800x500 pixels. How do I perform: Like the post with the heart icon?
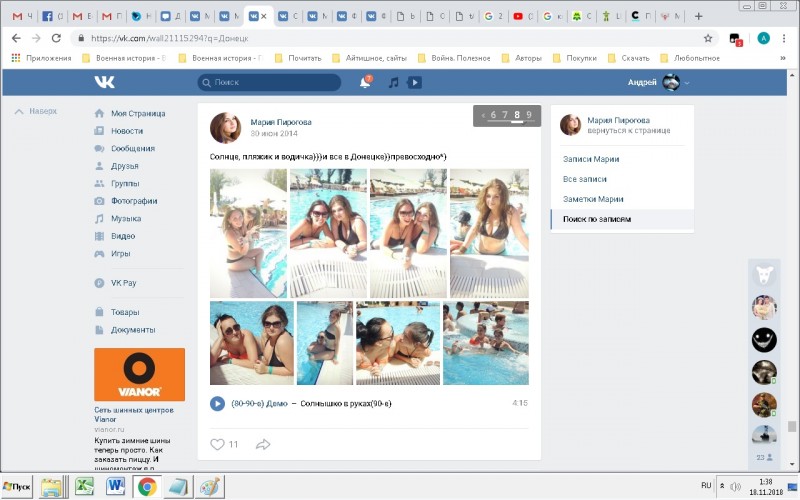point(217,444)
